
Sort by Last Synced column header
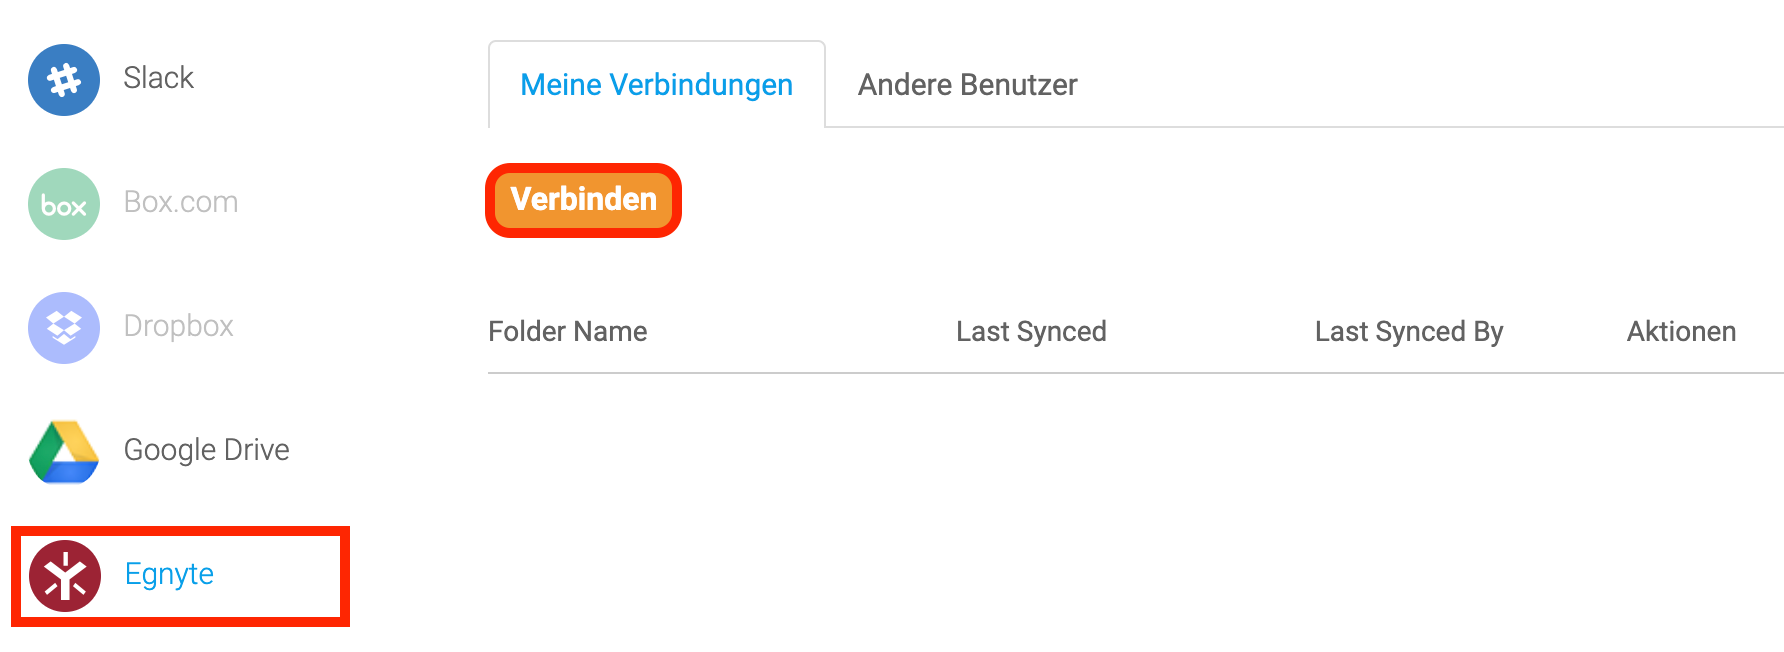point(1031,332)
